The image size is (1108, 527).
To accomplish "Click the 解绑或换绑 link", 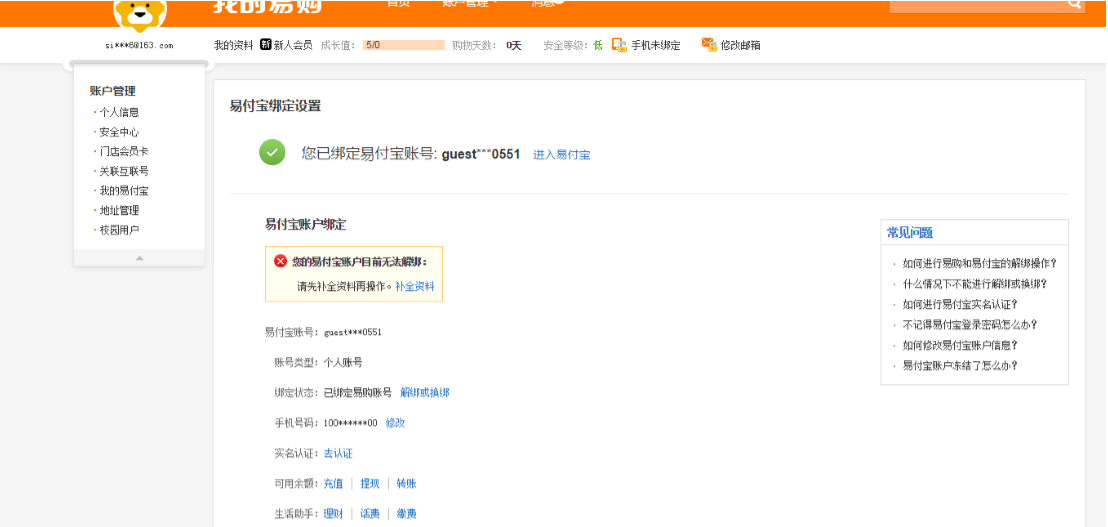I will tap(425, 393).
